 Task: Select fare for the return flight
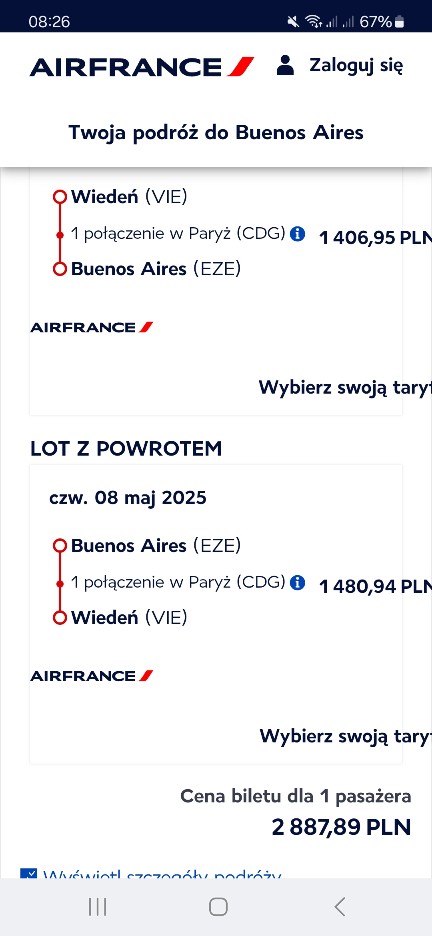345,736
